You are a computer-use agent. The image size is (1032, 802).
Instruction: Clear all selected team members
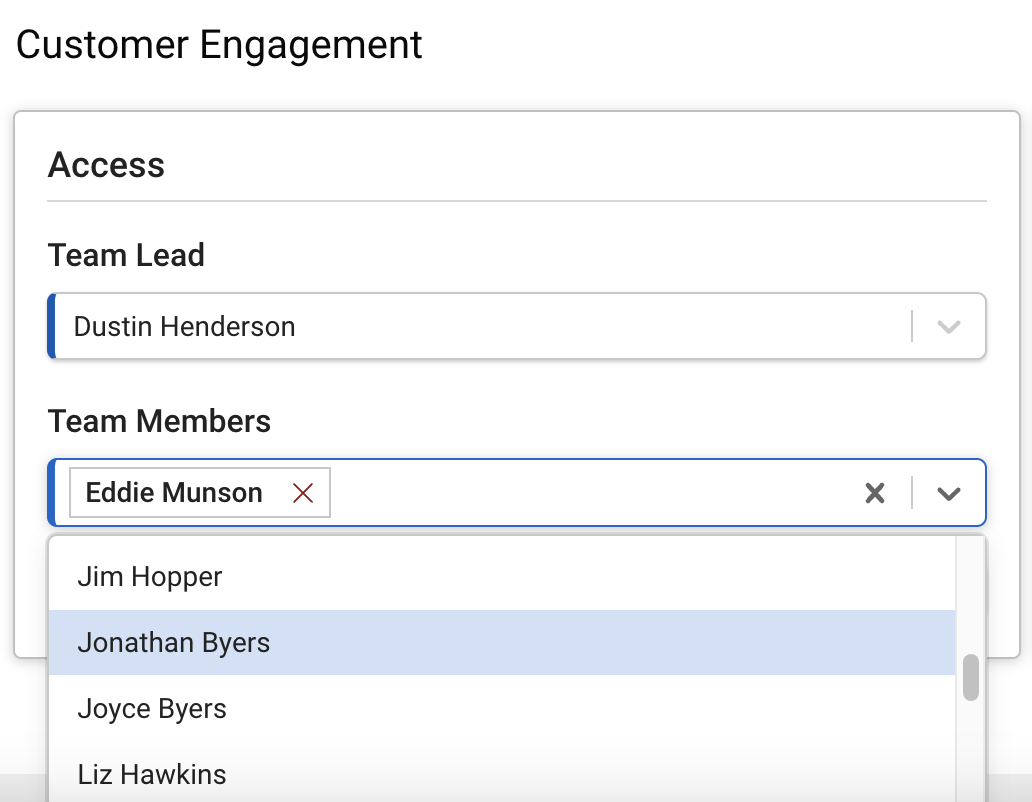(875, 493)
